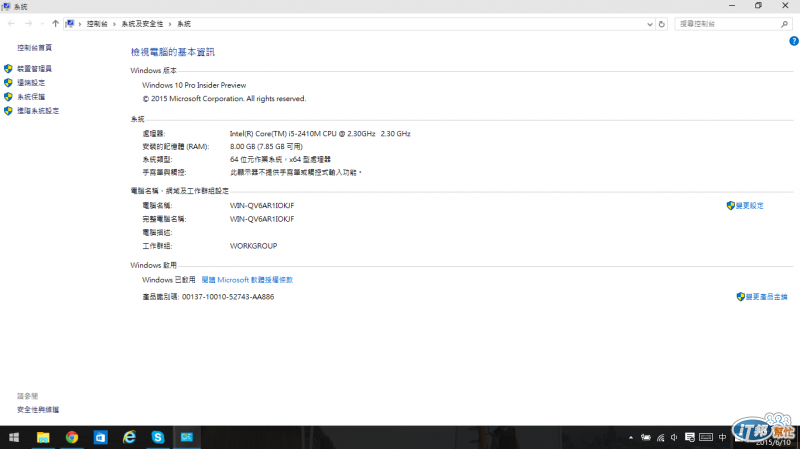This screenshot has height=449, width=800.
Task: Launch File Explorer from the taskbar
Action: pyautogui.click(x=43, y=437)
